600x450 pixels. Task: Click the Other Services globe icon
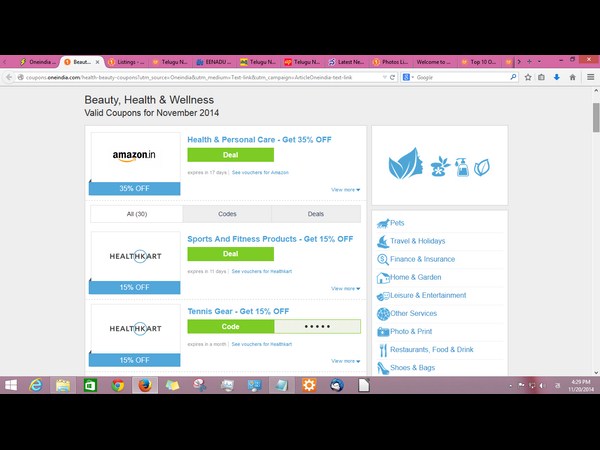point(383,314)
